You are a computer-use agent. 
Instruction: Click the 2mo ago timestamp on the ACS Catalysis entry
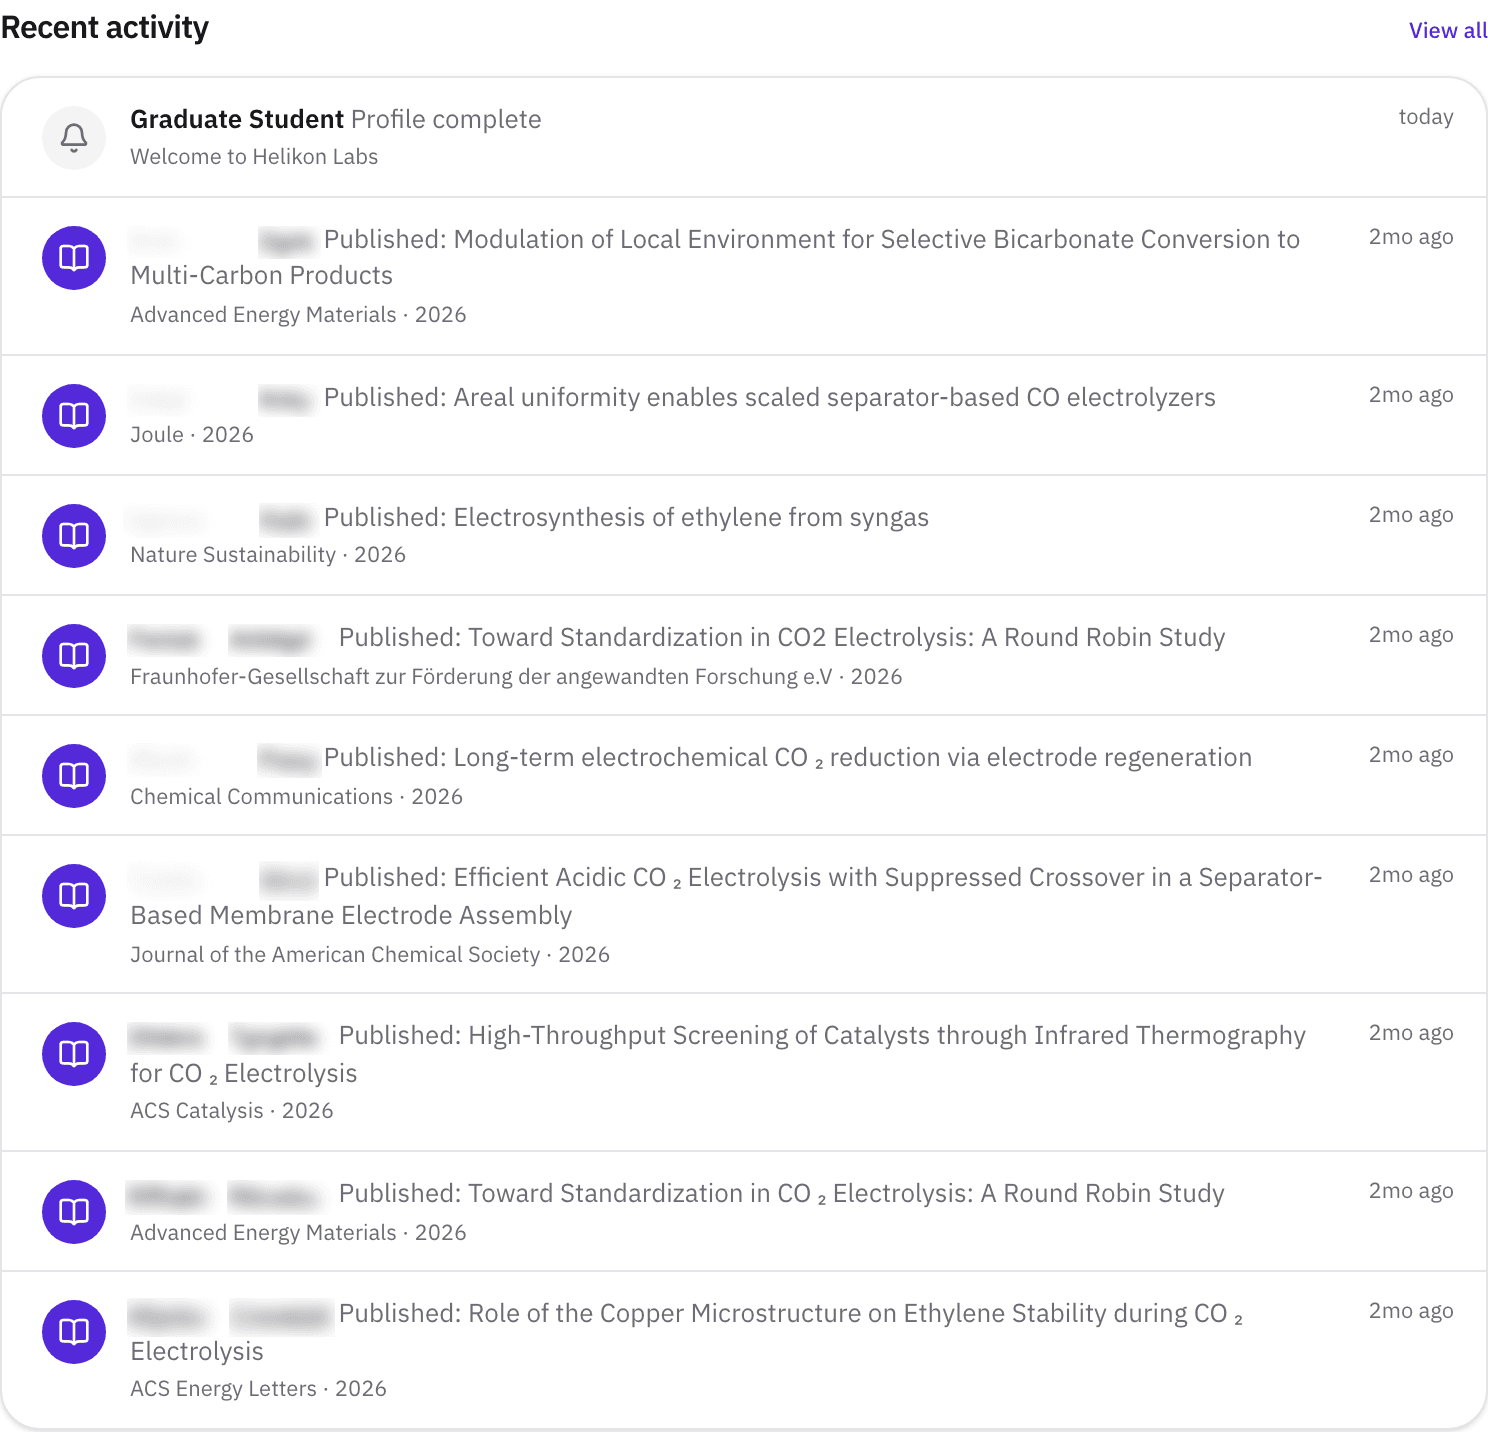coord(1411,1033)
